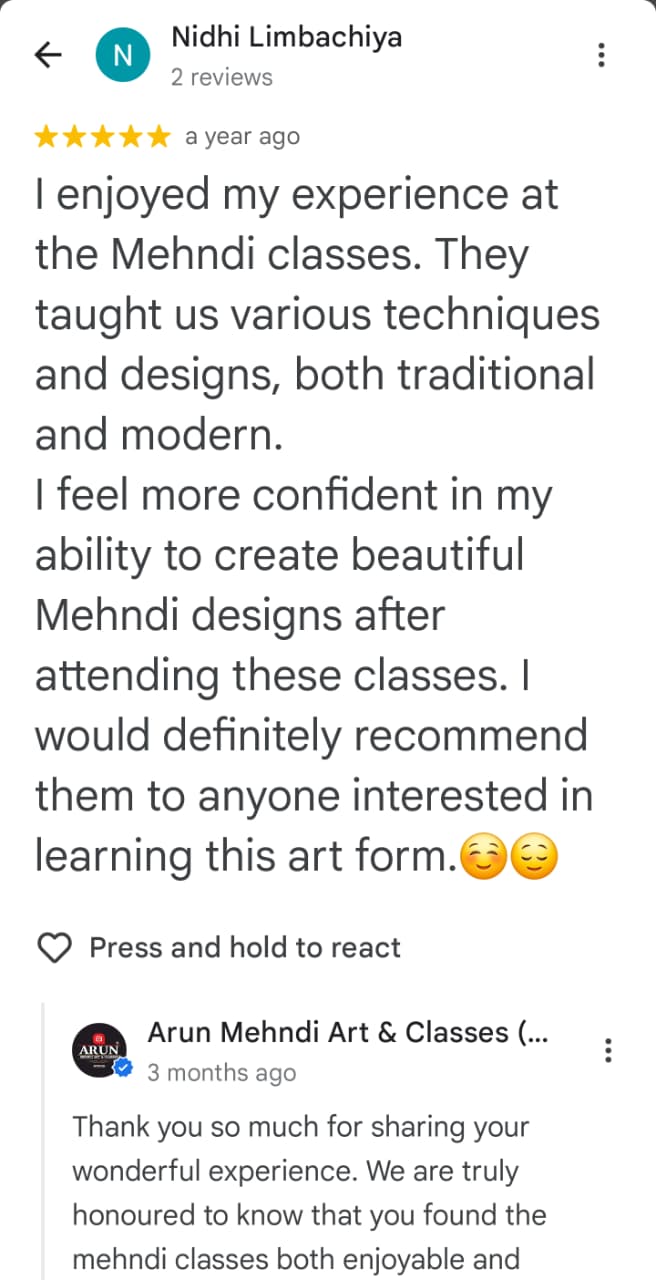Click the fifth yellow rating star
The image size is (656, 1280).
tap(159, 137)
